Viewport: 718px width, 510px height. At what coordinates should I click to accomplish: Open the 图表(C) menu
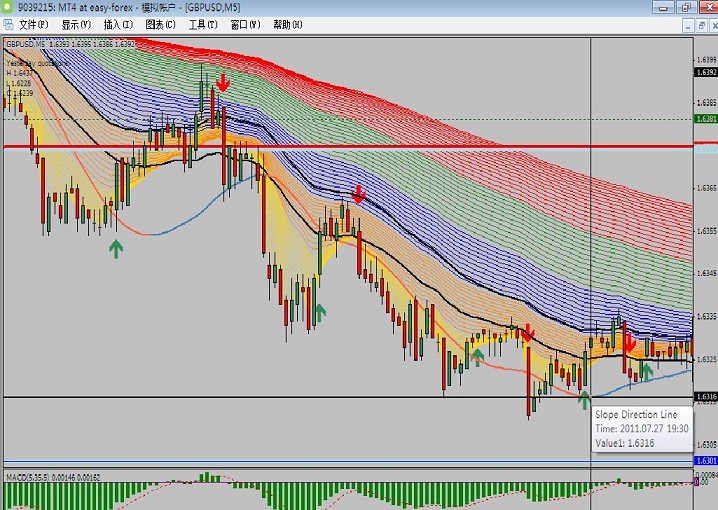coord(160,25)
